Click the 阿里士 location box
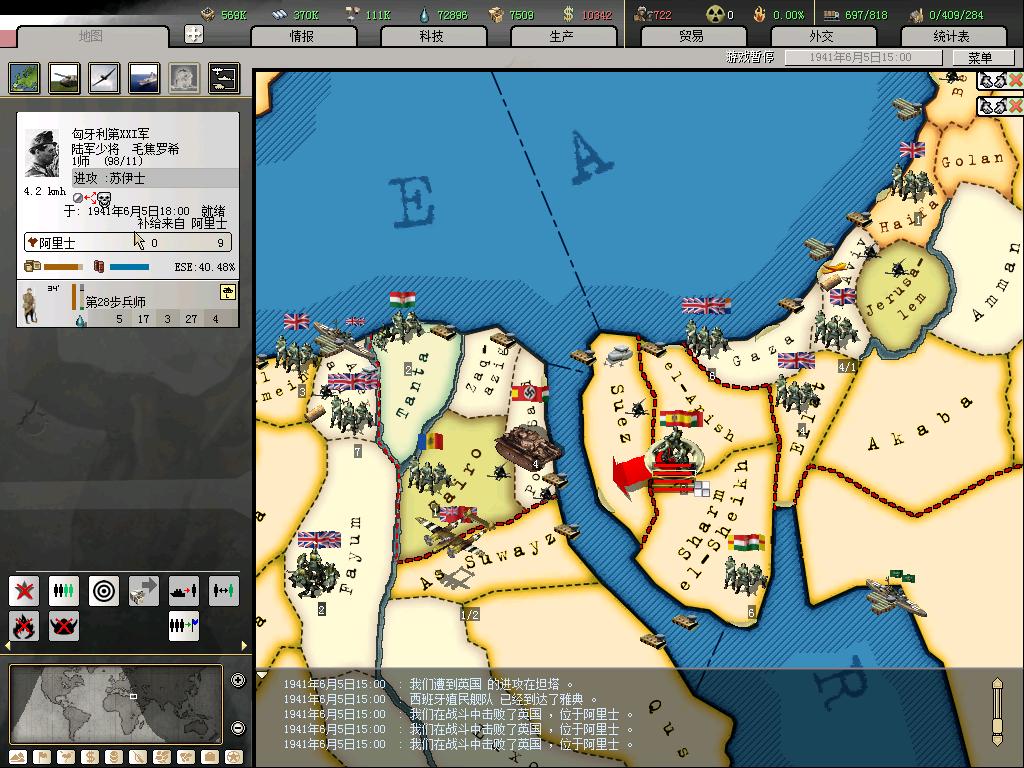The width and height of the screenshot is (1024, 768). [x=127, y=242]
